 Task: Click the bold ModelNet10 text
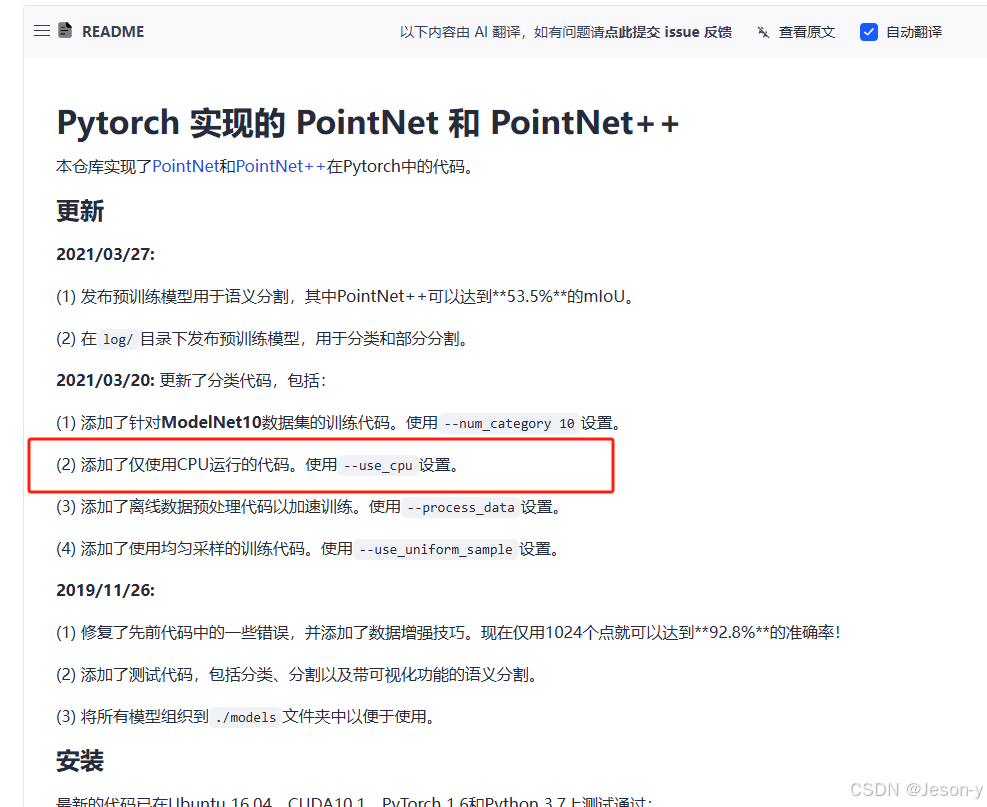[x=210, y=422]
